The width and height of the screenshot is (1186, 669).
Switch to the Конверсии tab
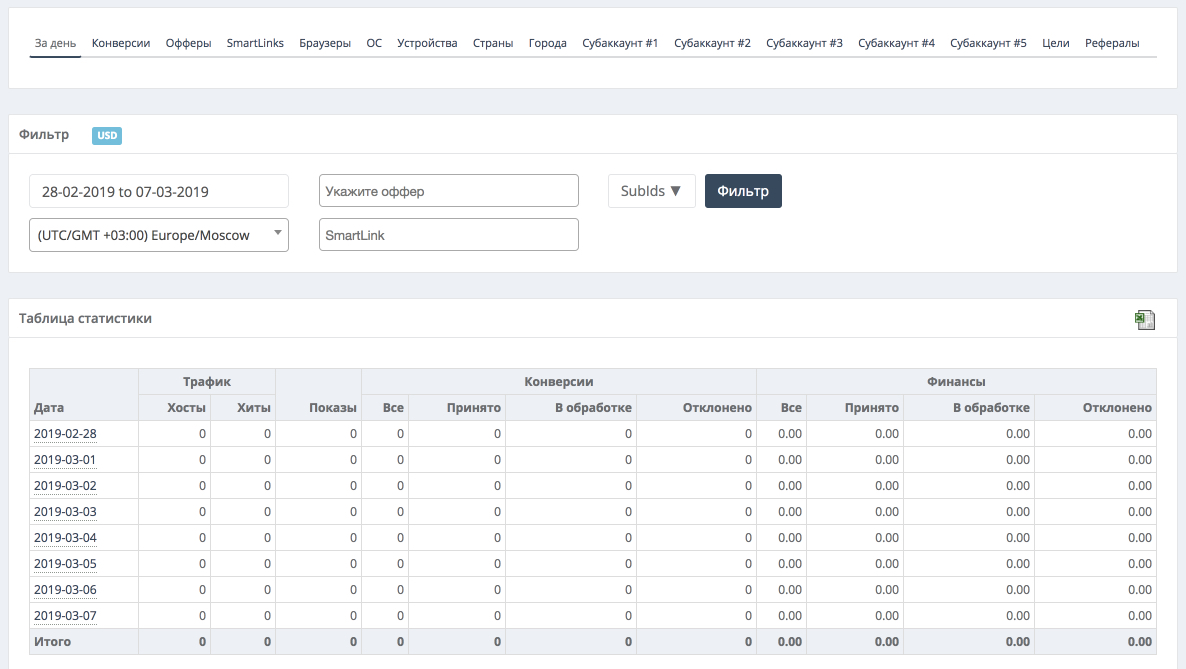[x=121, y=43]
